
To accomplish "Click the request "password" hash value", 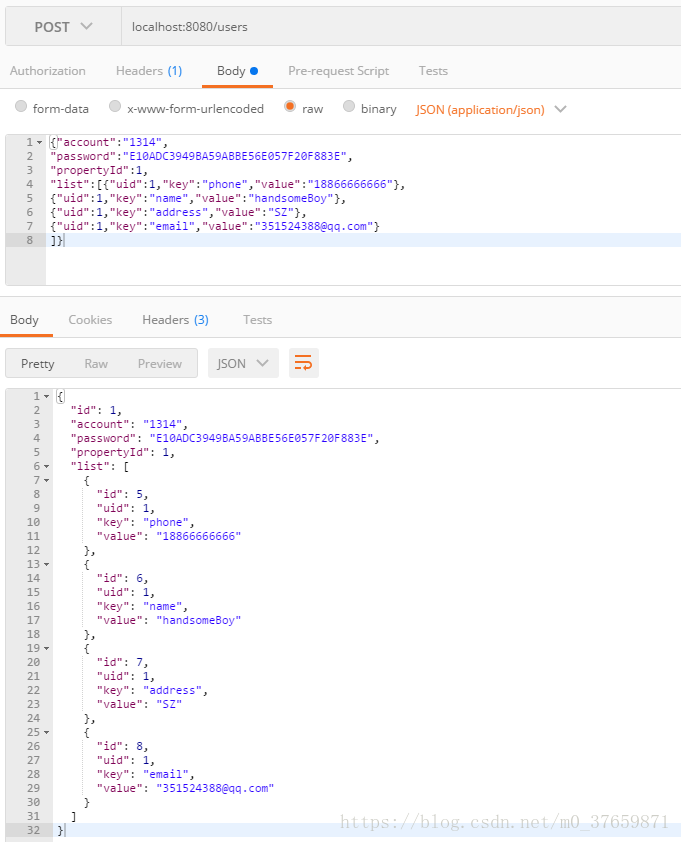I will [x=235, y=156].
